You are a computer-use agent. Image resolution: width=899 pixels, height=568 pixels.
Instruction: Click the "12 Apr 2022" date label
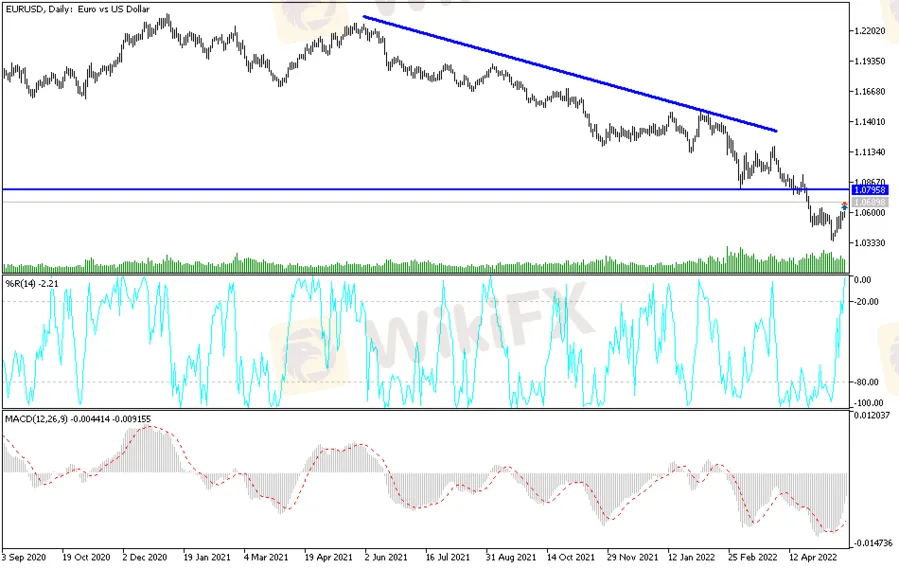[813, 557]
